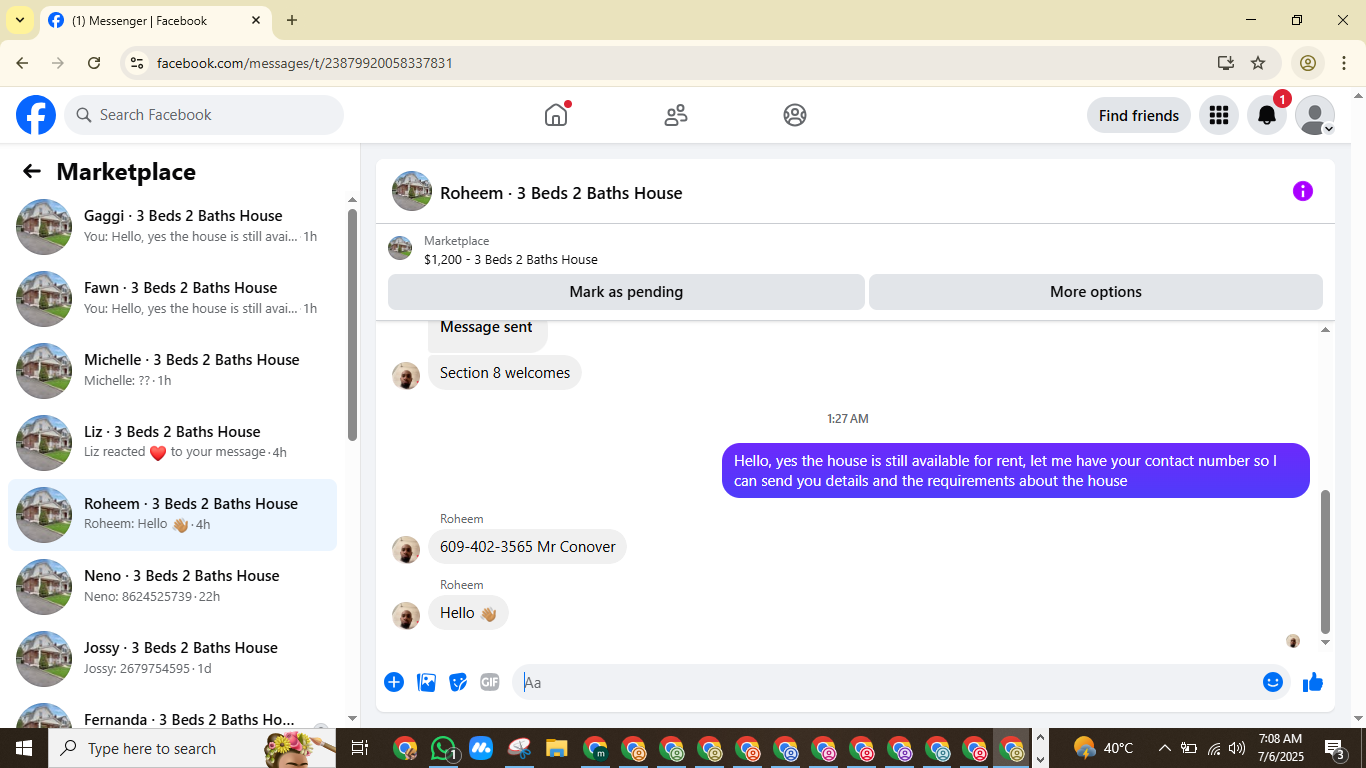Open Task View on the taskbar
This screenshot has width=1366, height=768.
[x=360, y=748]
